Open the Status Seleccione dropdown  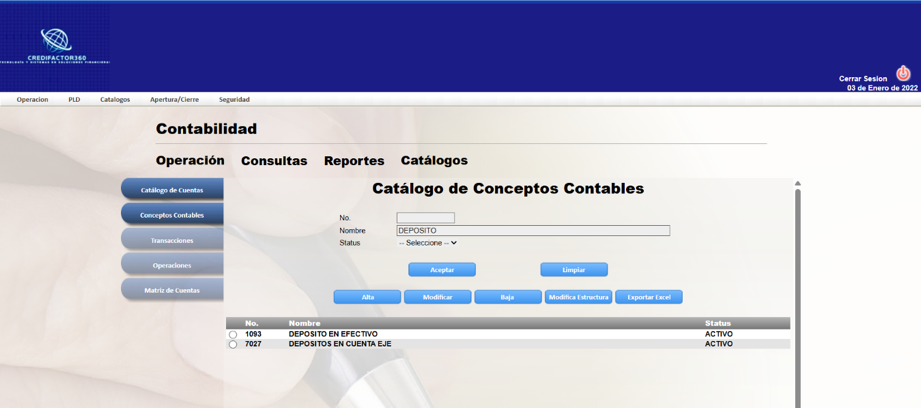(x=428, y=243)
